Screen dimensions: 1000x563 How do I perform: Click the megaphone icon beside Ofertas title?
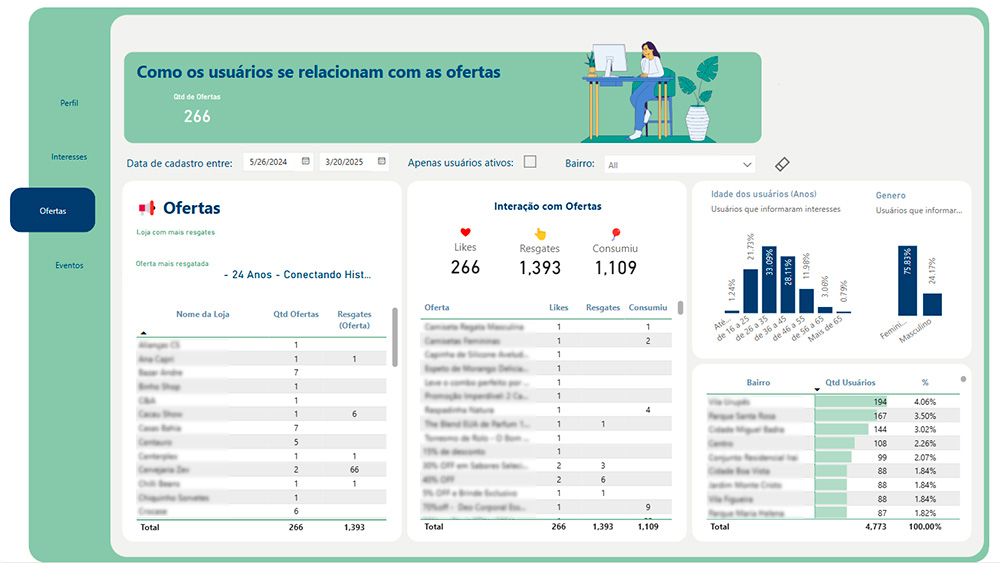pyautogui.click(x=147, y=208)
